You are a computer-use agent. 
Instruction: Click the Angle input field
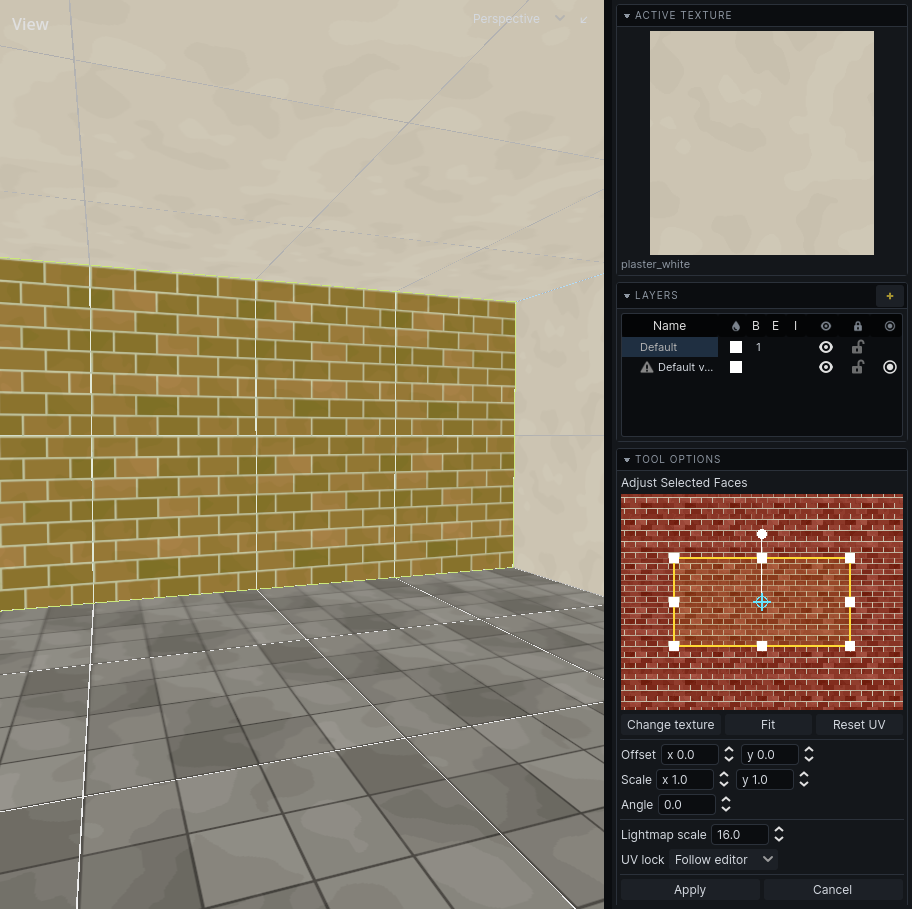(686, 804)
